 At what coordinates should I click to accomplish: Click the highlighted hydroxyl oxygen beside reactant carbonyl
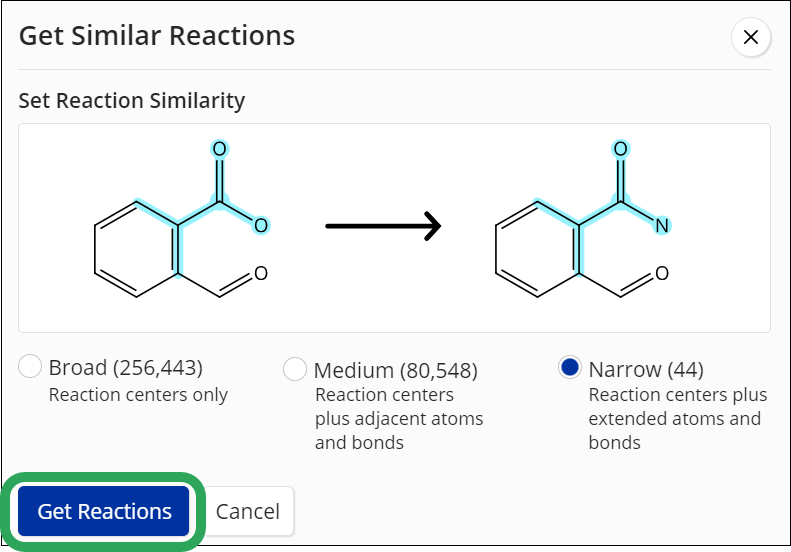click(x=261, y=226)
